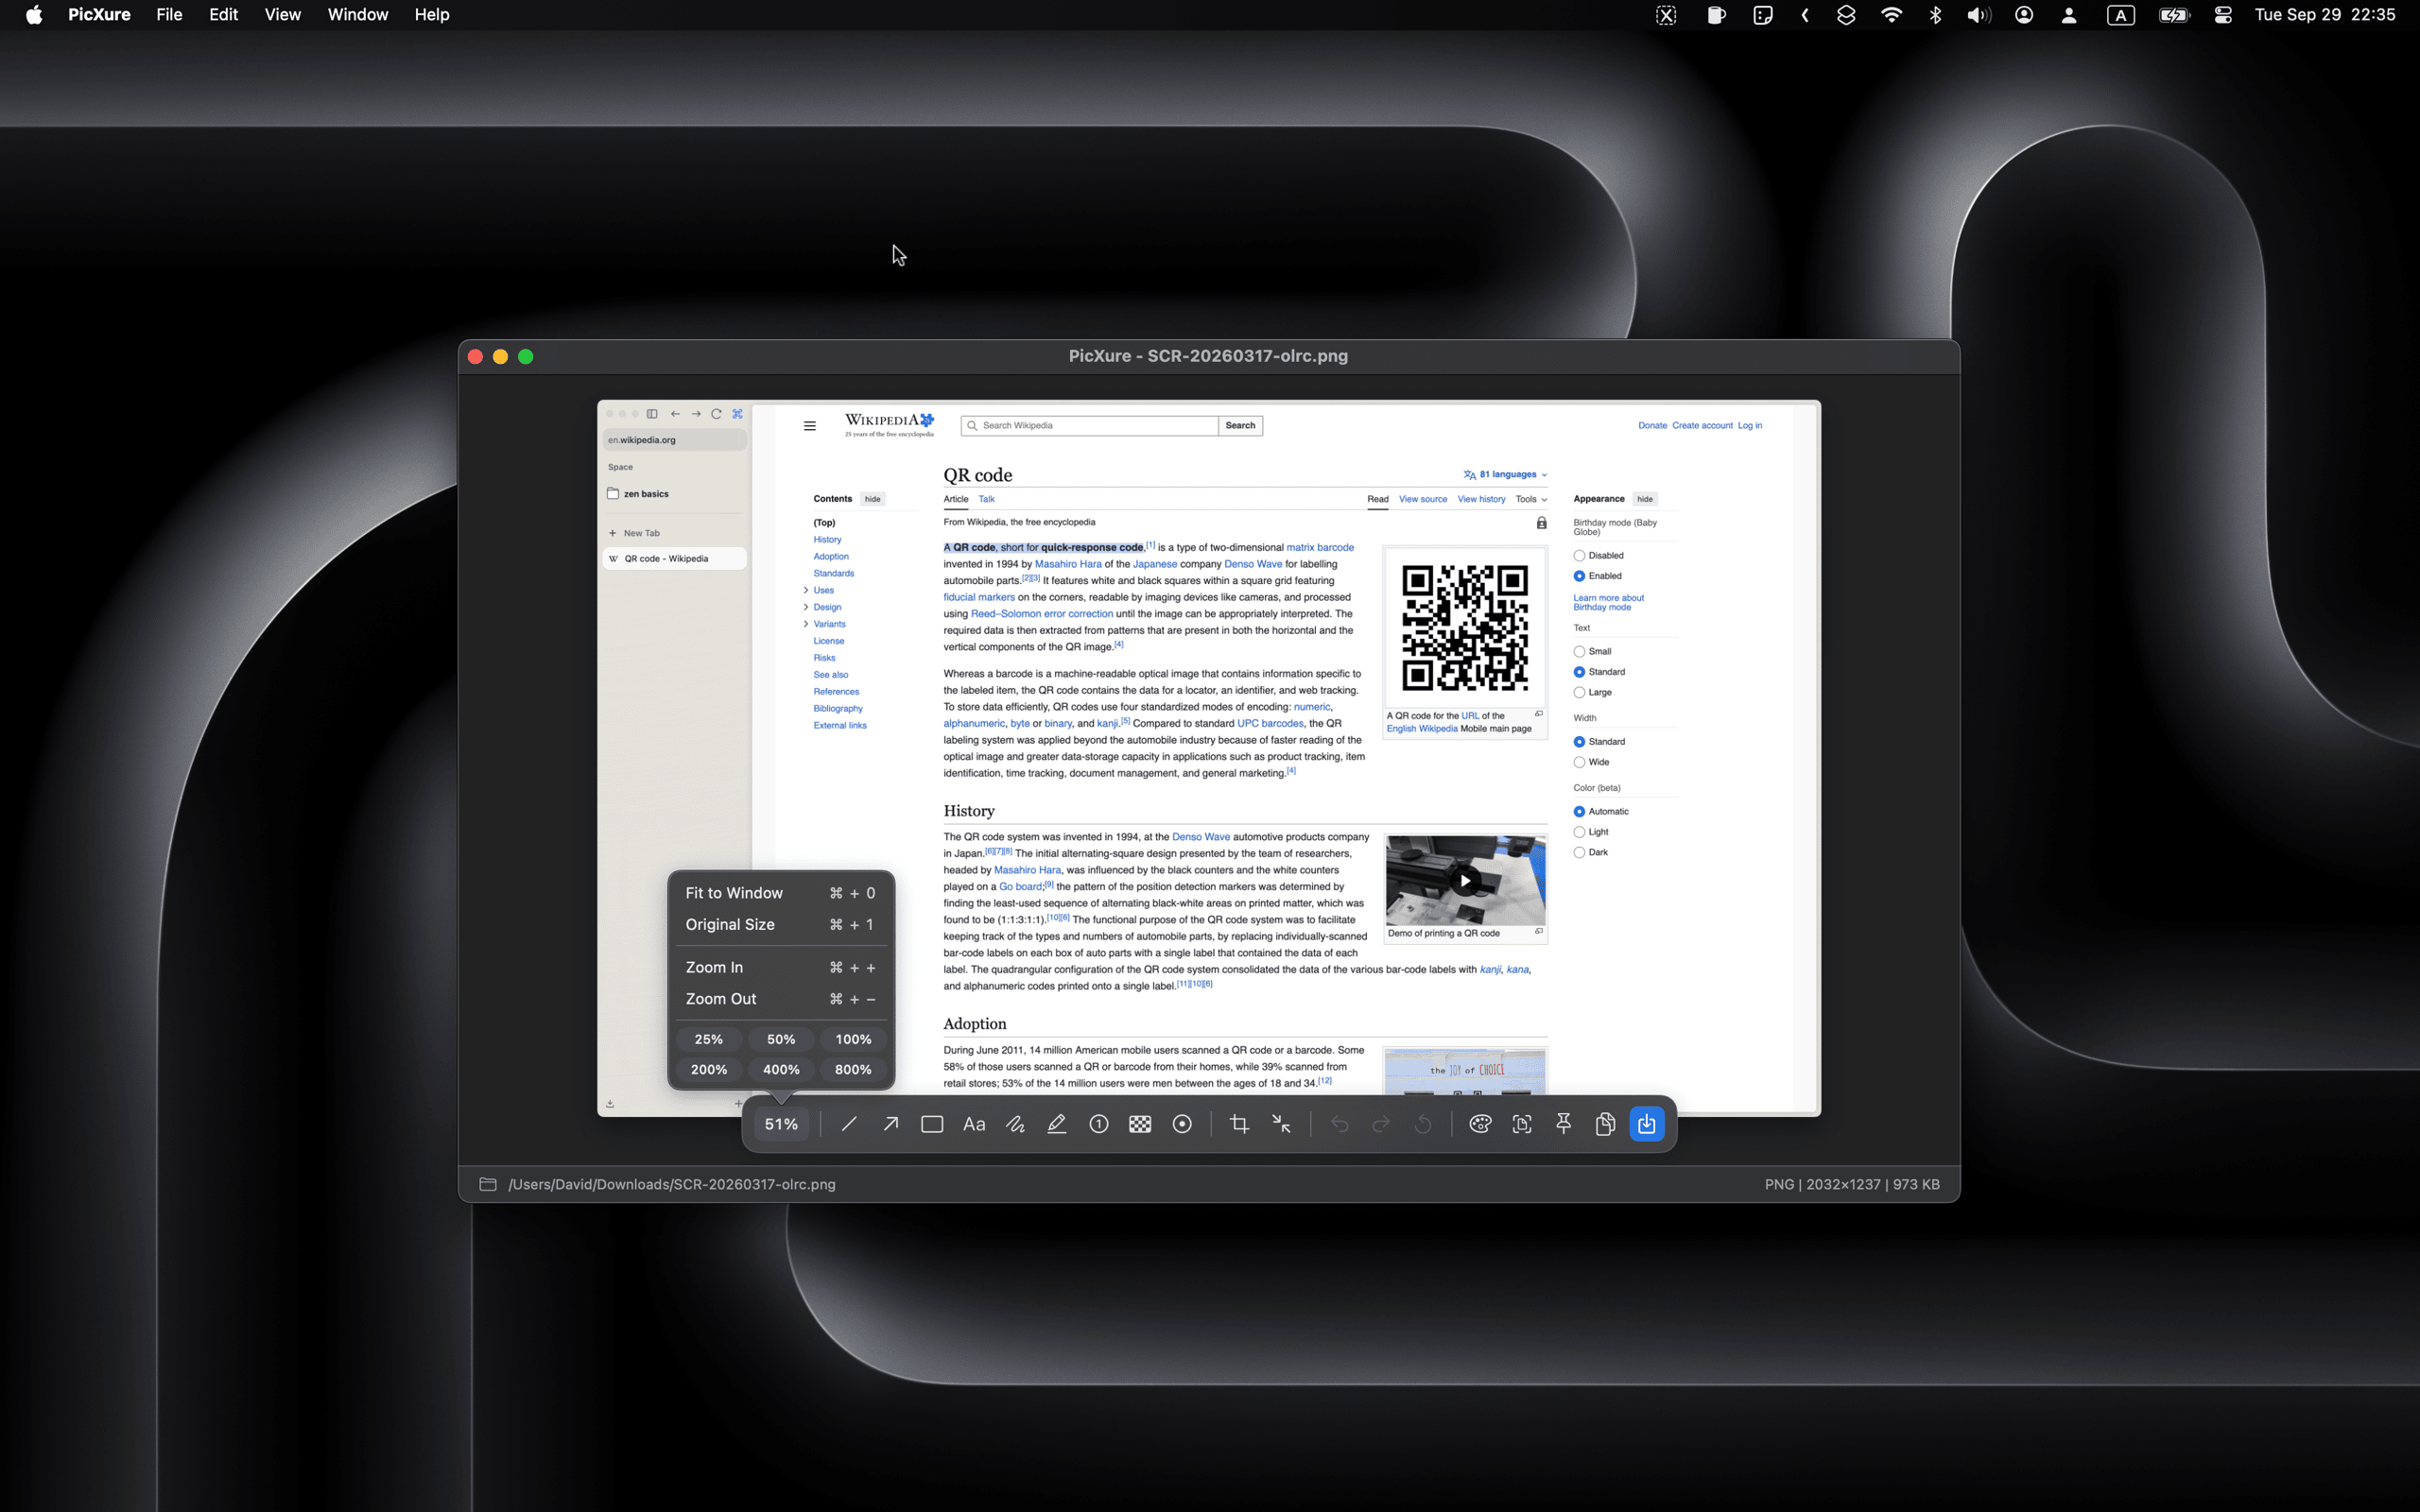Copy image using the copy icon
This screenshot has height=1512, width=2420.
click(x=1605, y=1124)
